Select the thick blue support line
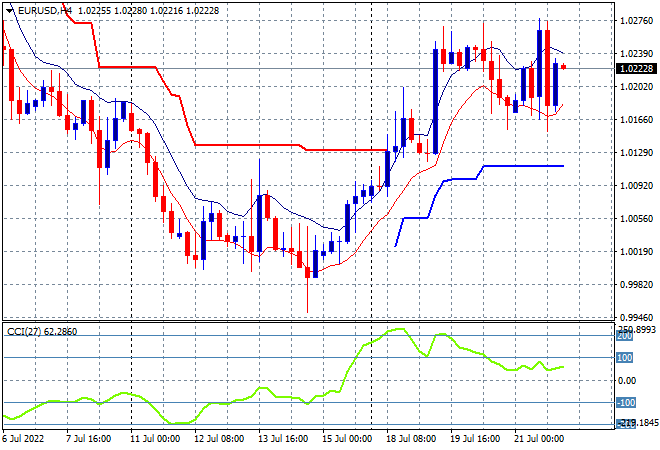The height and width of the screenshot is (450, 660). 520,166
